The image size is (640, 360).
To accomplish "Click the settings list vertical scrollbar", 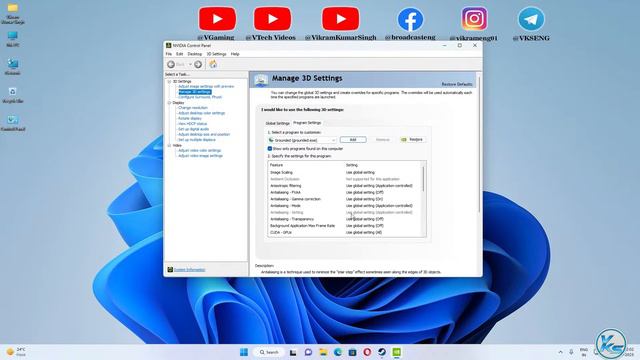I will pos(424,180).
